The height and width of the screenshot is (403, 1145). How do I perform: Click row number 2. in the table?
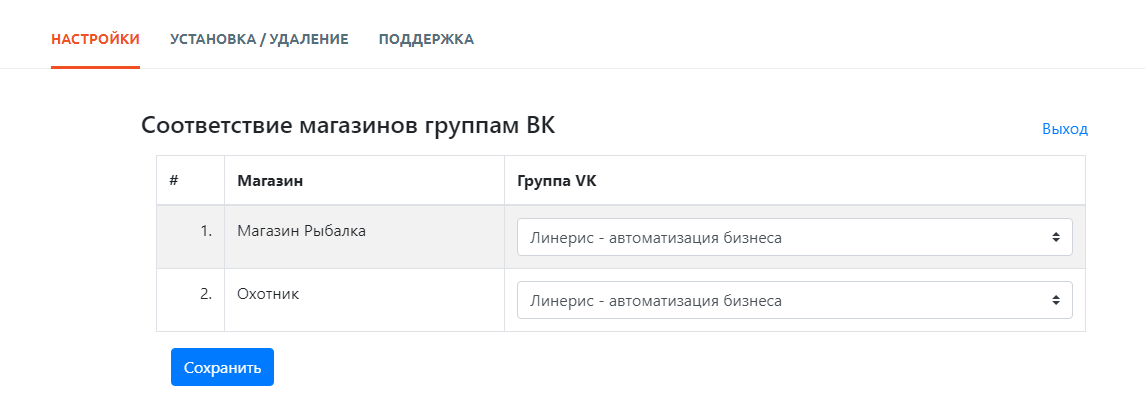click(206, 294)
